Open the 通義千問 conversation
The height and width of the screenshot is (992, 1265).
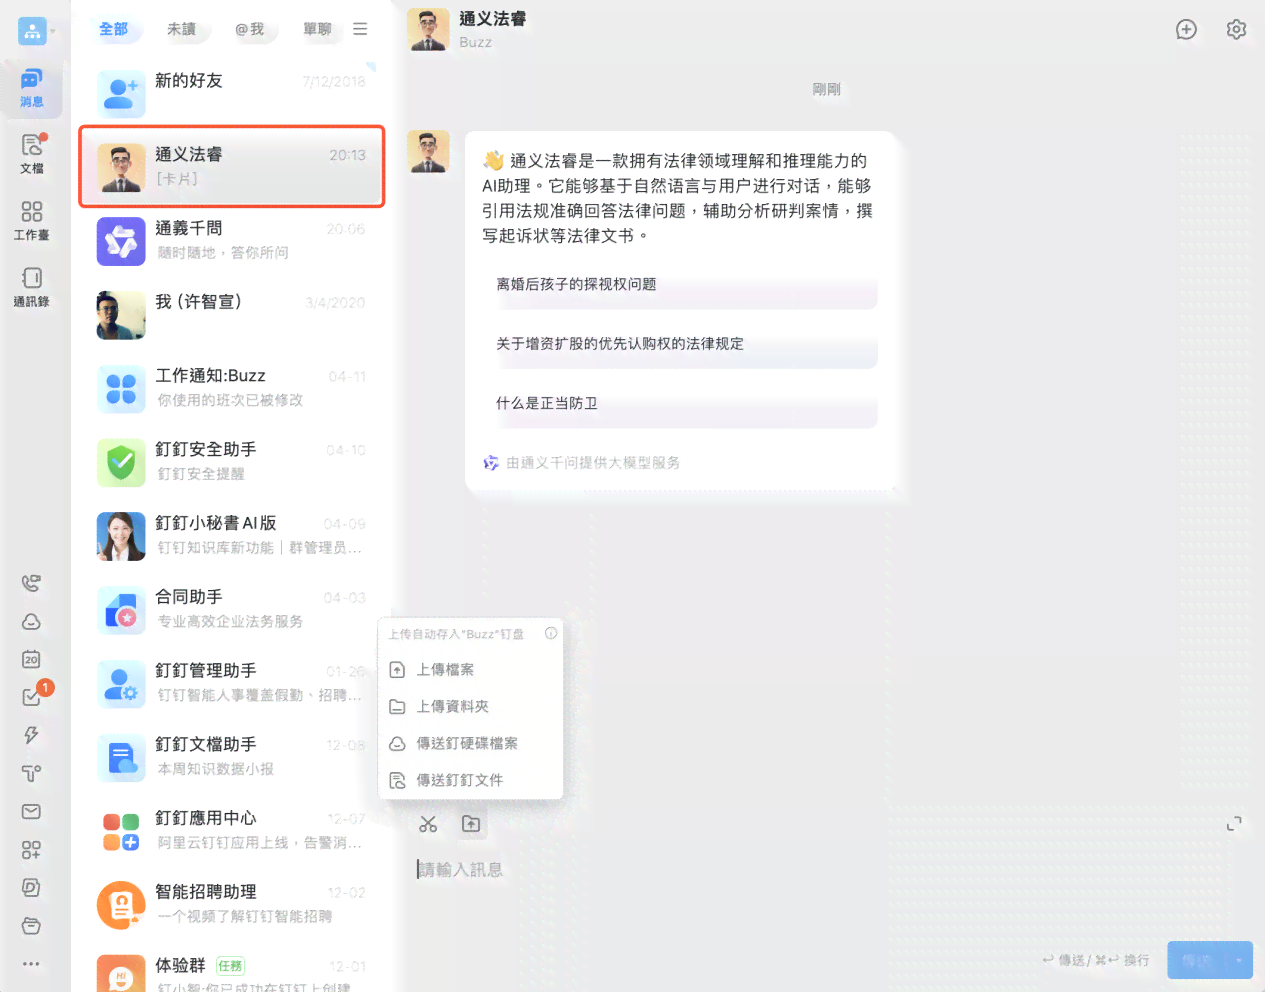point(232,240)
